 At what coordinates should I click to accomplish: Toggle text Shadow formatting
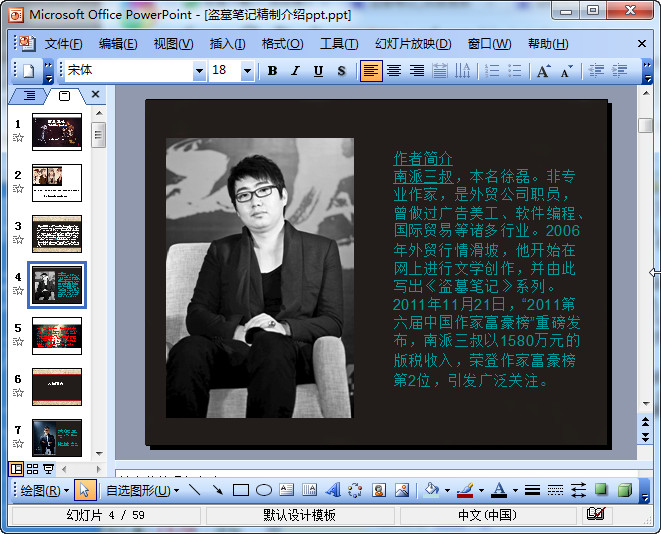tap(341, 71)
